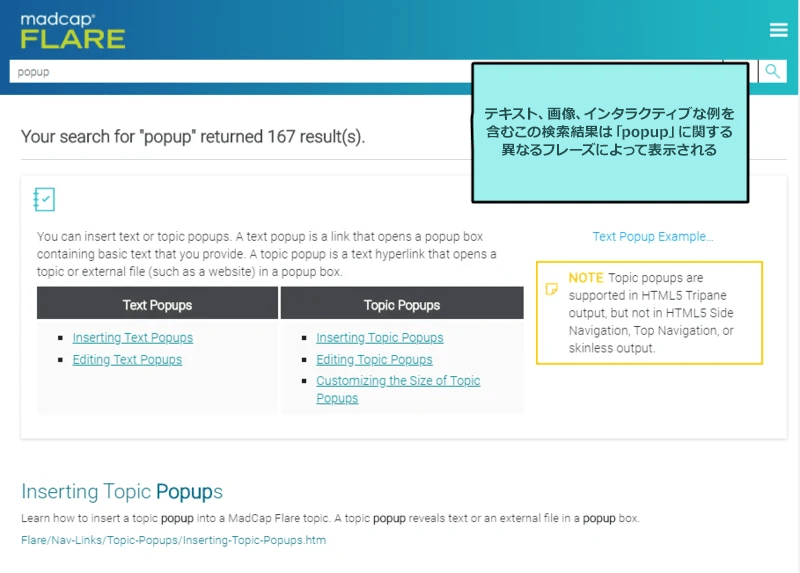800x573 pixels.
Task: Open the hamburger menu icon
Action: pyautogui.click(x=779, y=30)
